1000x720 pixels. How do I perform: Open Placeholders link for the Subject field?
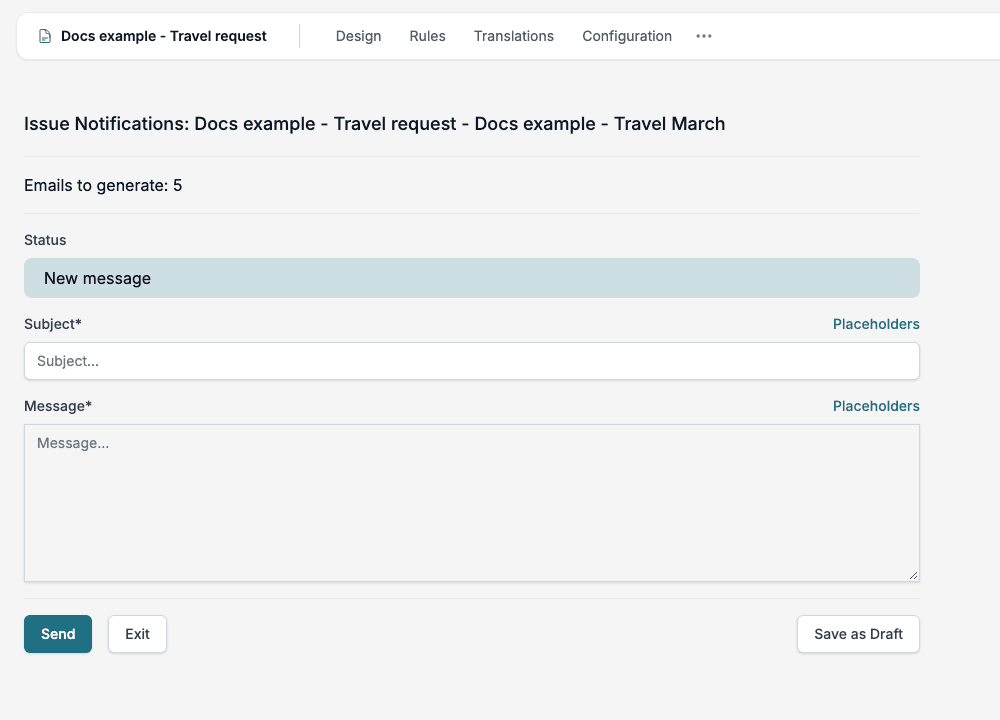click(876, 324)
